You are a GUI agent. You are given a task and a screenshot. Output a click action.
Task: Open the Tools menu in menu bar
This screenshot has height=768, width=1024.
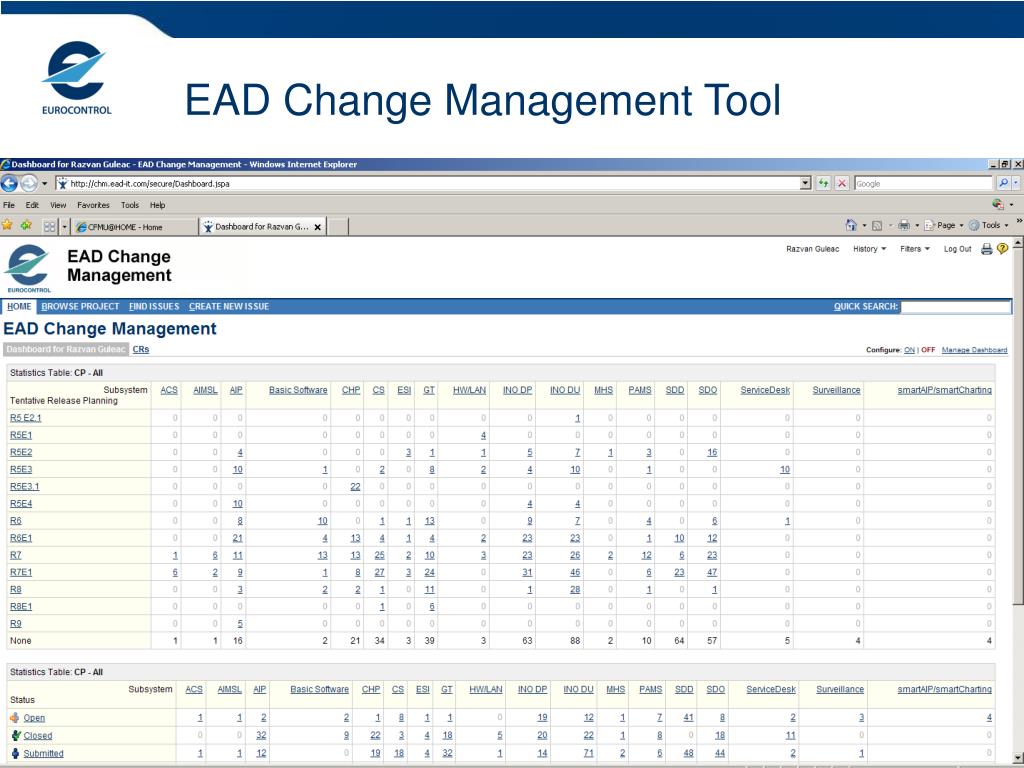point(129,205)
